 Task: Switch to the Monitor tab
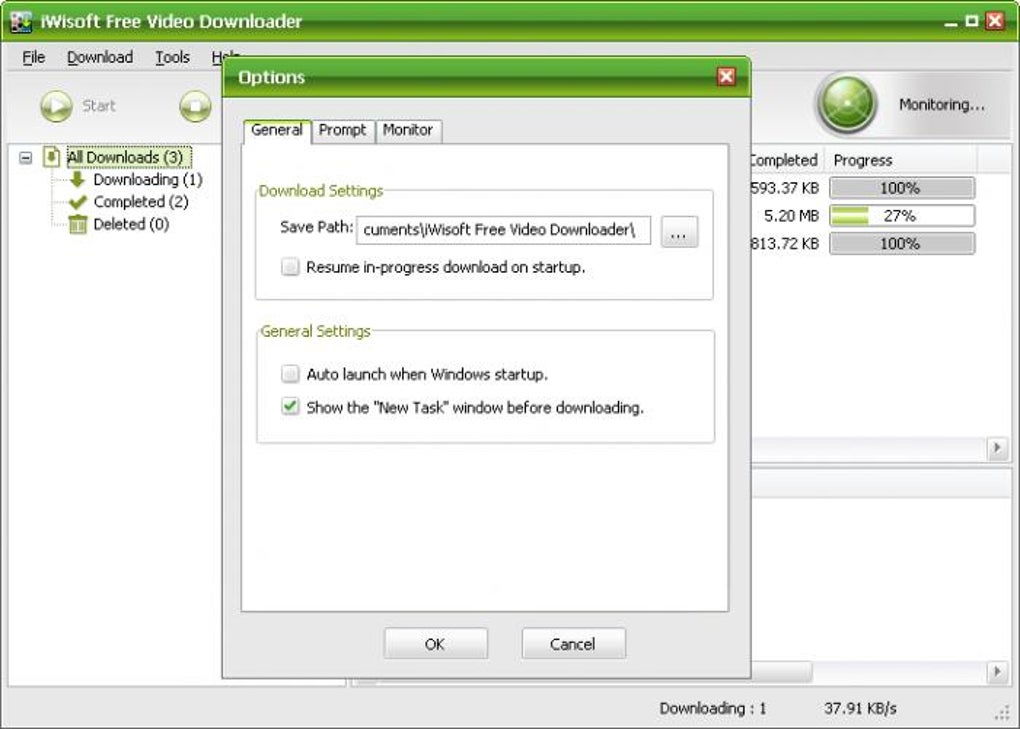point(408,130)
